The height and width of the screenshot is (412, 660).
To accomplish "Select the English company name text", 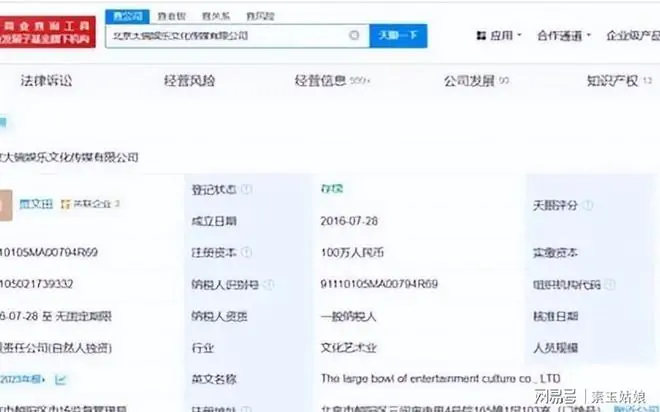I will pyautogui.click(x=440, y=379).
